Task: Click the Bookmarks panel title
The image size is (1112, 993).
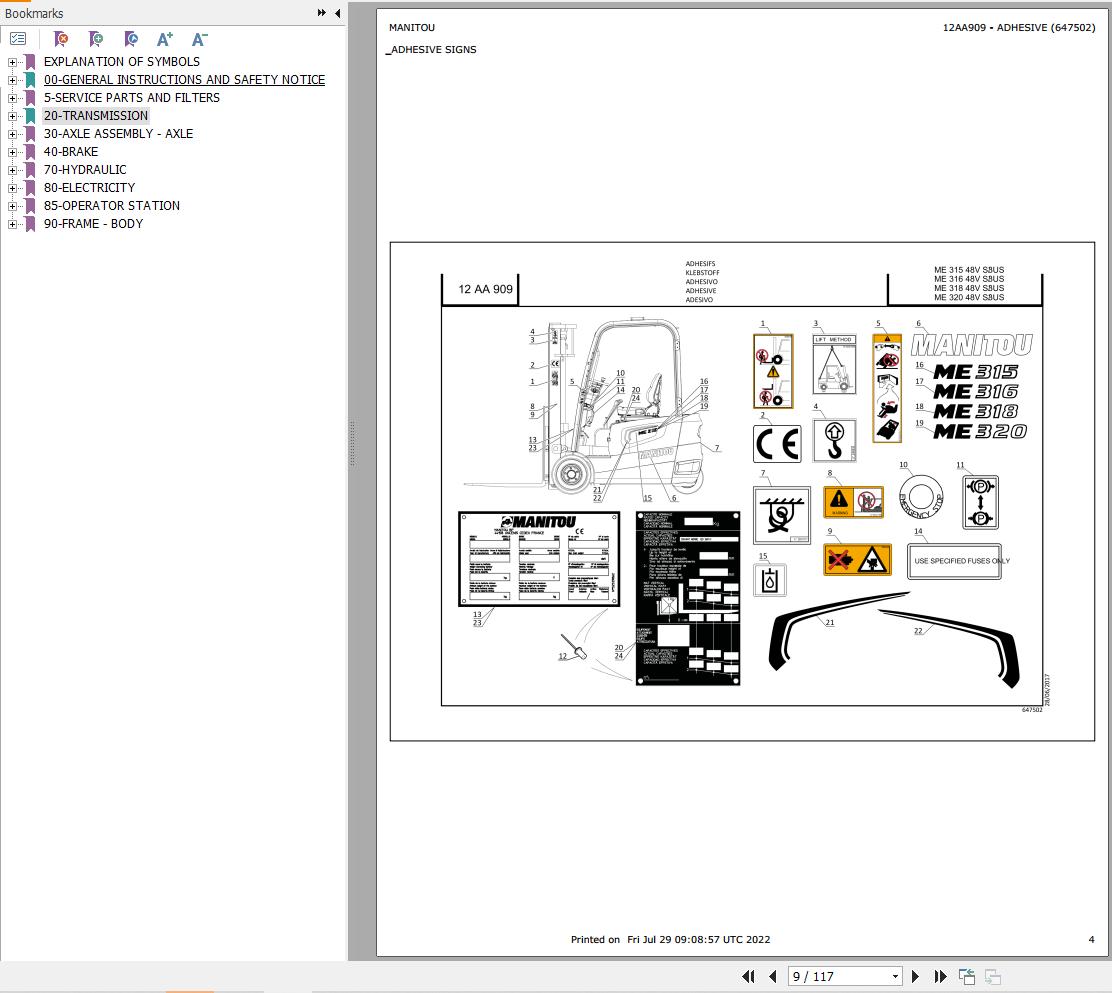Action: 34,13
